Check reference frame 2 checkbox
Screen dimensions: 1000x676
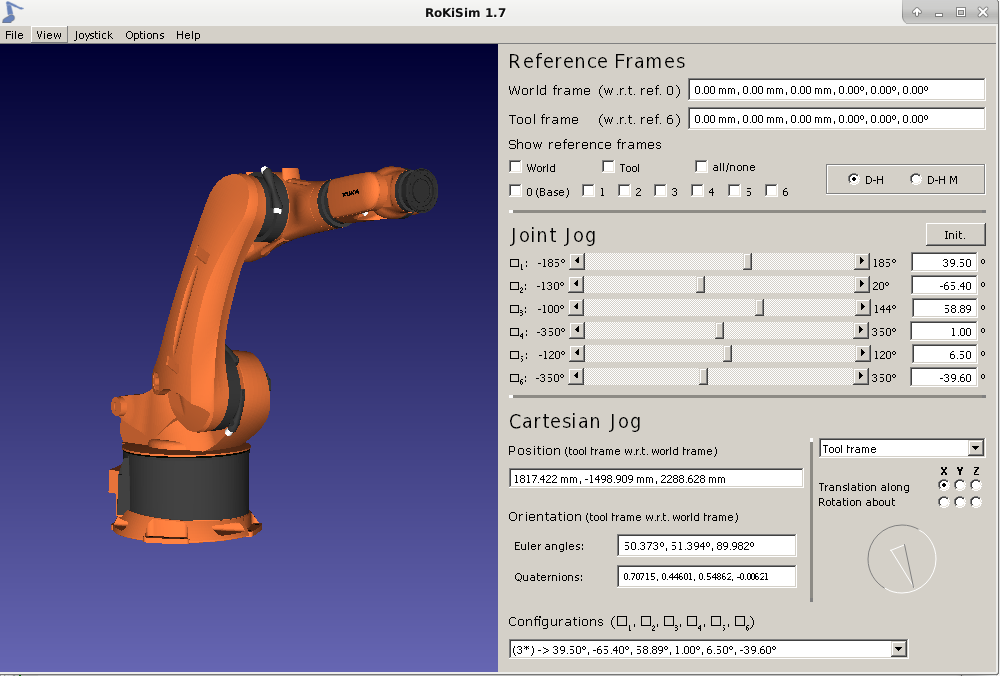[625, 190]
